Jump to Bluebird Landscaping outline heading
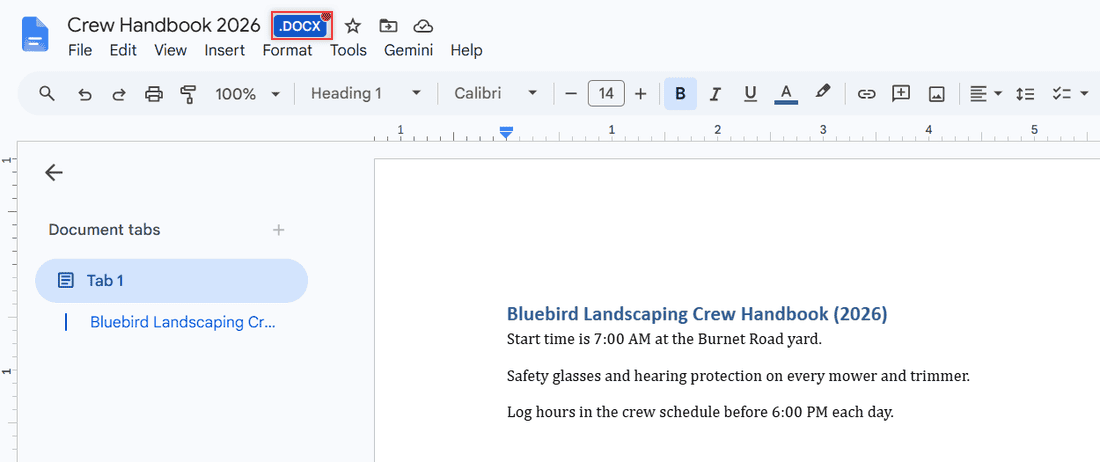1100x462 pixels. coord(182,322)
